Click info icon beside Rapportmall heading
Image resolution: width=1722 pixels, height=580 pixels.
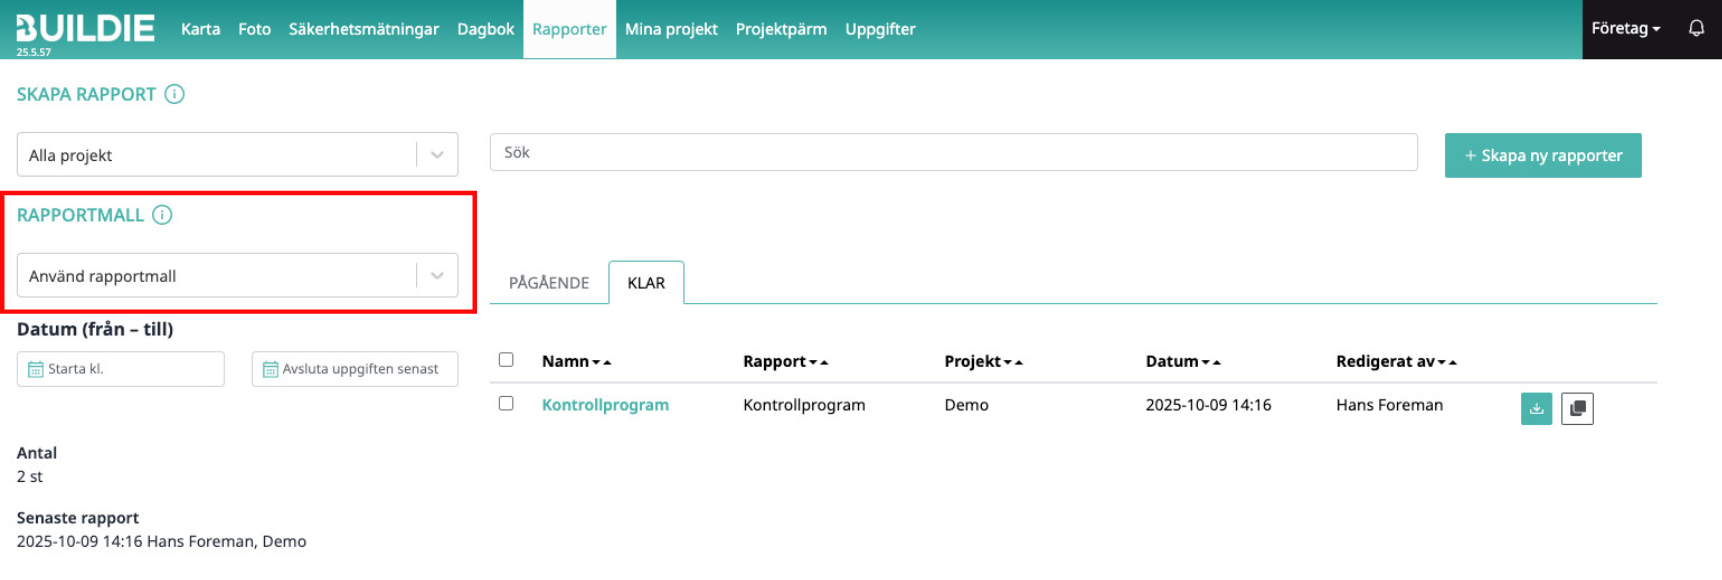162,215
